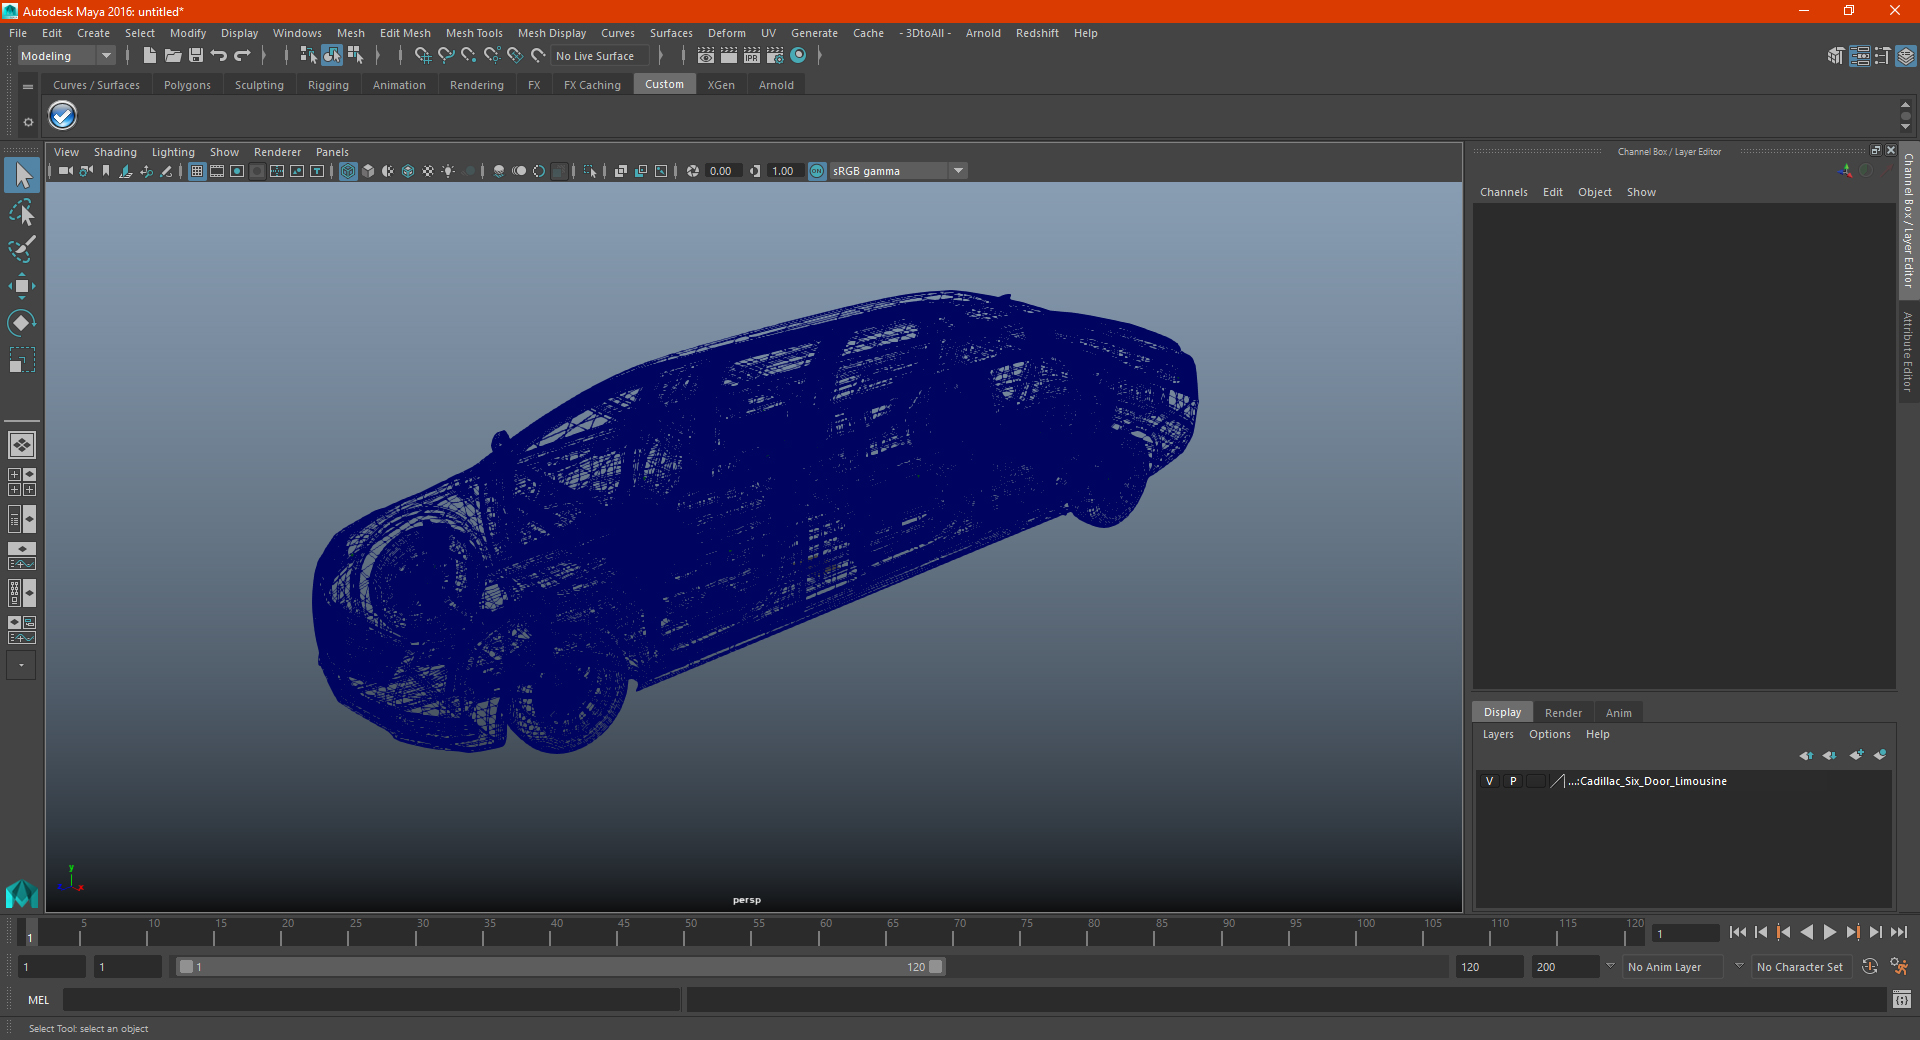Open the viewport Shading menu
This screenshot has width=1920, height=1040.
pyautogui.click(x=115, y=152)
